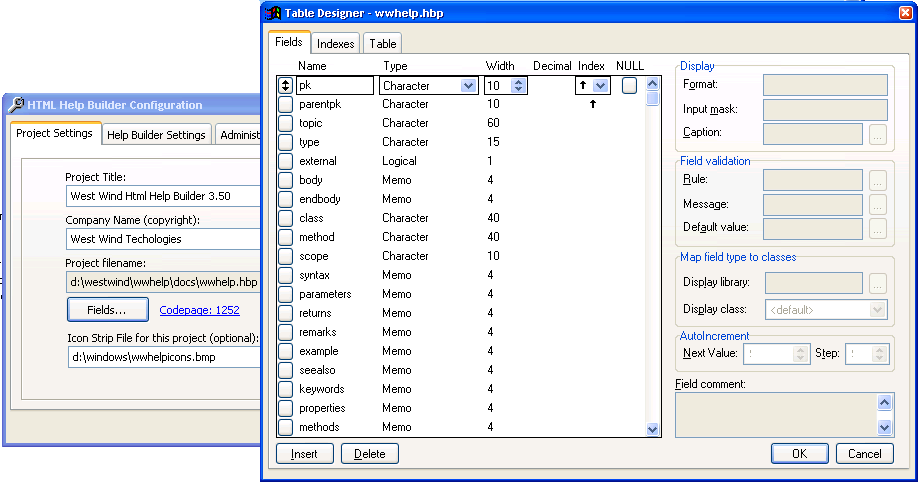
Task: Click the HTML Help Builder Configuration wrench icon
Action: coord(16,104)
